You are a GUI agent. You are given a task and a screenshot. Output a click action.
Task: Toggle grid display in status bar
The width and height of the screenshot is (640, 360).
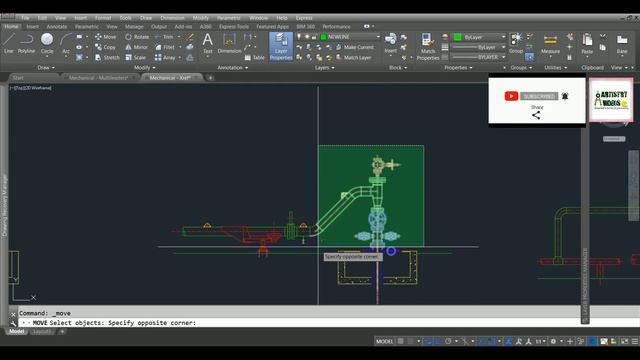pyautogui.click(x=401, y=341)
